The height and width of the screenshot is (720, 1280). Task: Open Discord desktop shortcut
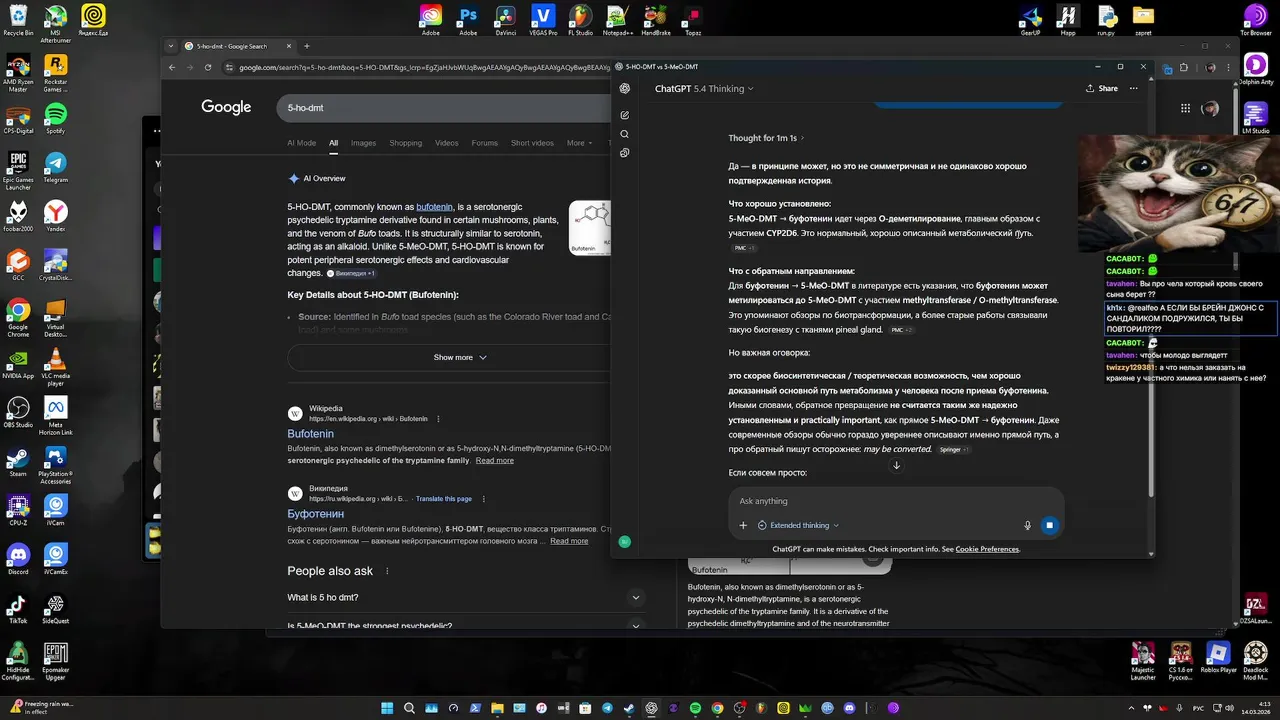(18, 559)
